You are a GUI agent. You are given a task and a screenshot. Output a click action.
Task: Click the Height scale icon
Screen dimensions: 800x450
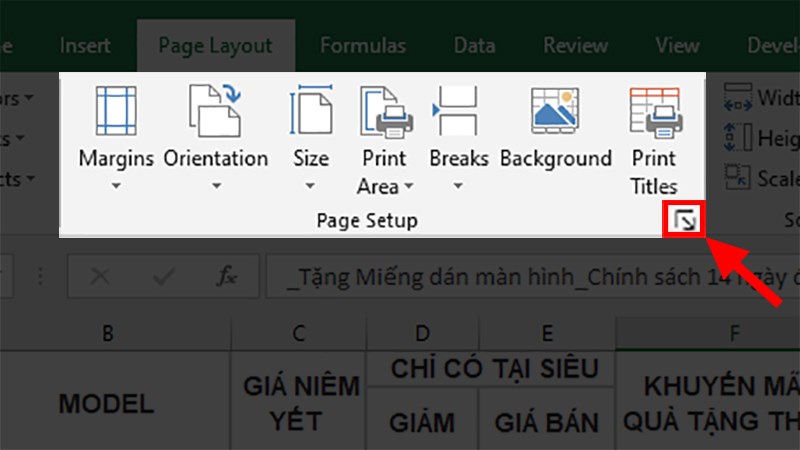point(738,137)
